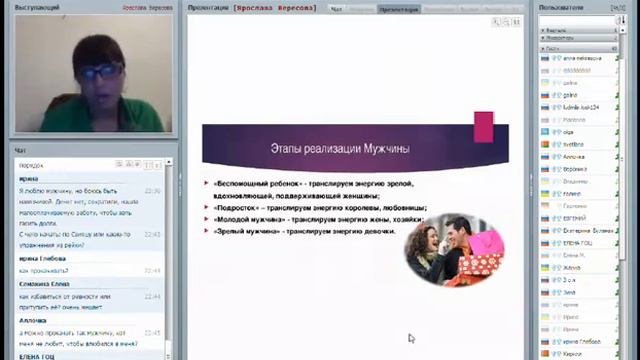Viewport: 640px width, 360px height.
Task: Click the status icon next to svetlana
Action: click(617, 144)
